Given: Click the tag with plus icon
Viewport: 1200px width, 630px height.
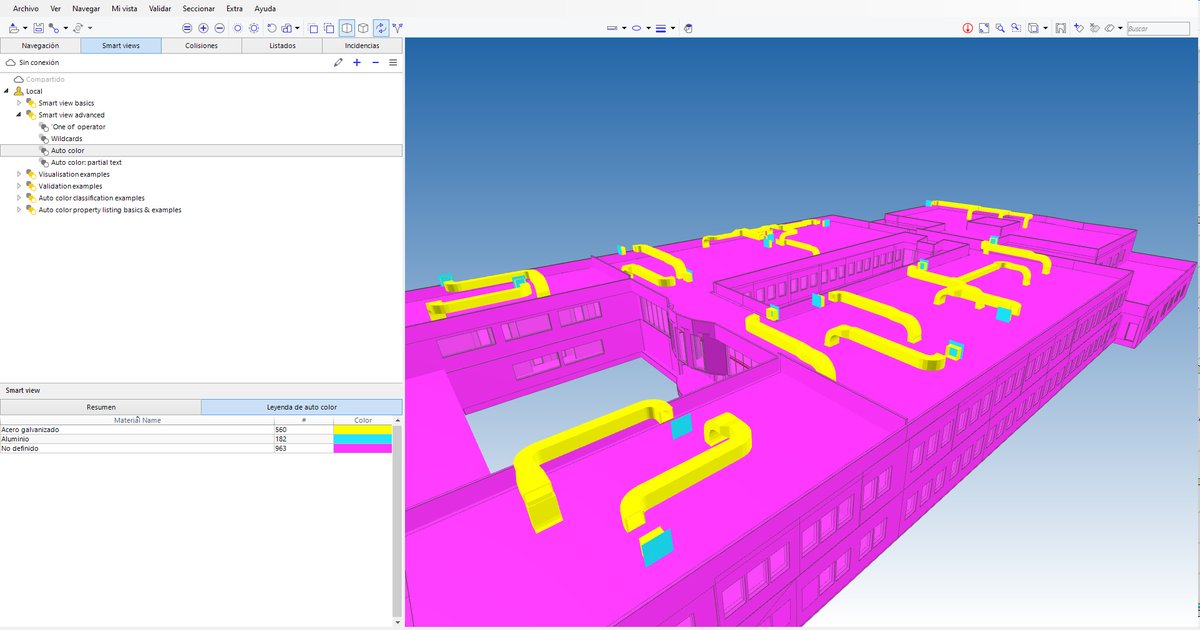Looking at the screenshot, I should tap(1079, 28).
